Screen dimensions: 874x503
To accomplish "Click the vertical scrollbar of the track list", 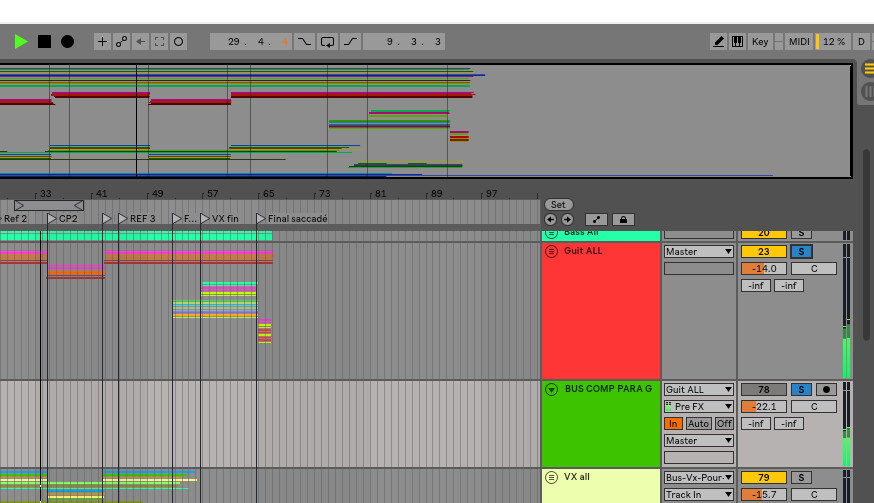I will coord(866,245).
